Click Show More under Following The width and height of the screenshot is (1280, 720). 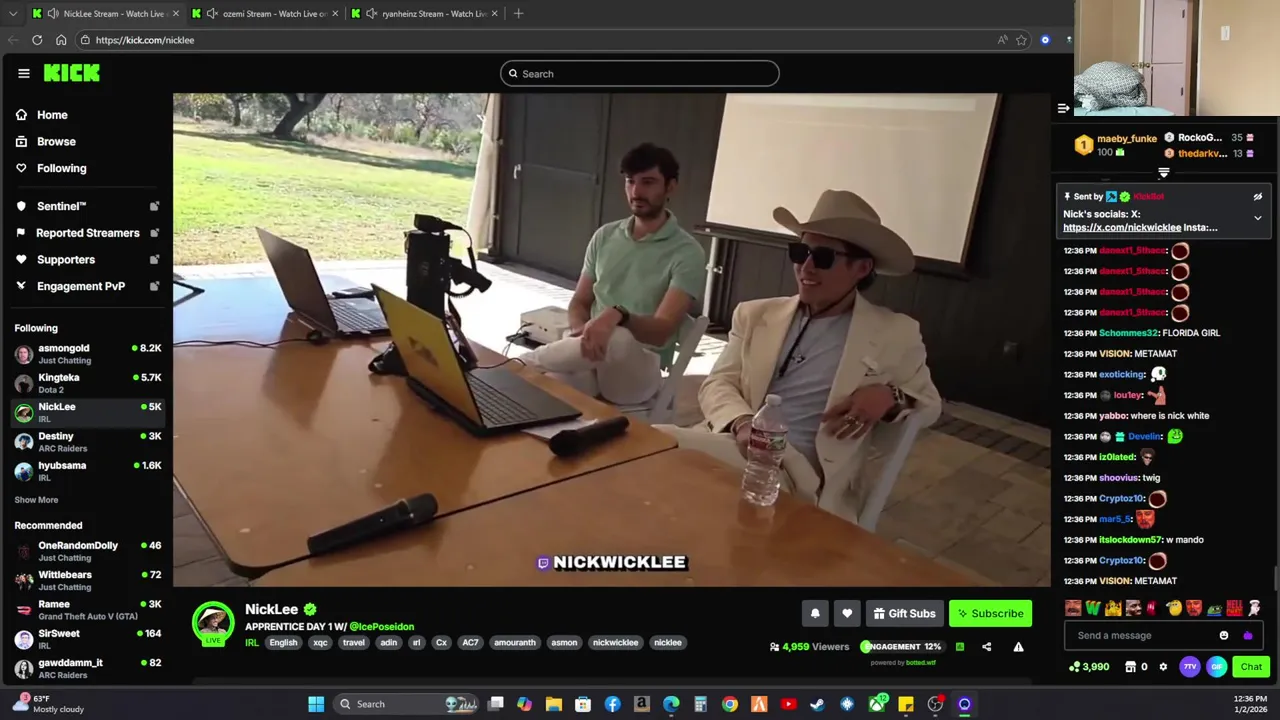(x=36, y=500)
